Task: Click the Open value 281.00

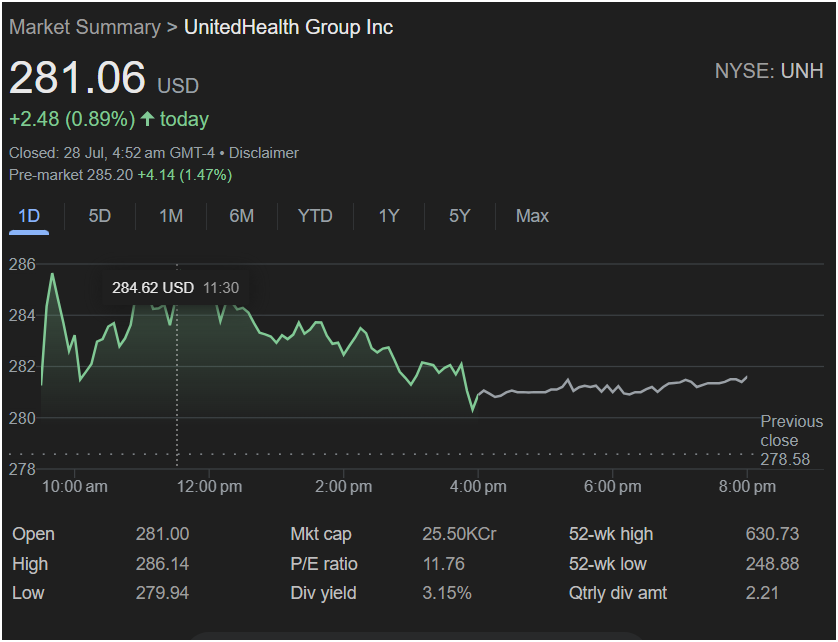Action: pyautogui.click(x=162, y=534)
